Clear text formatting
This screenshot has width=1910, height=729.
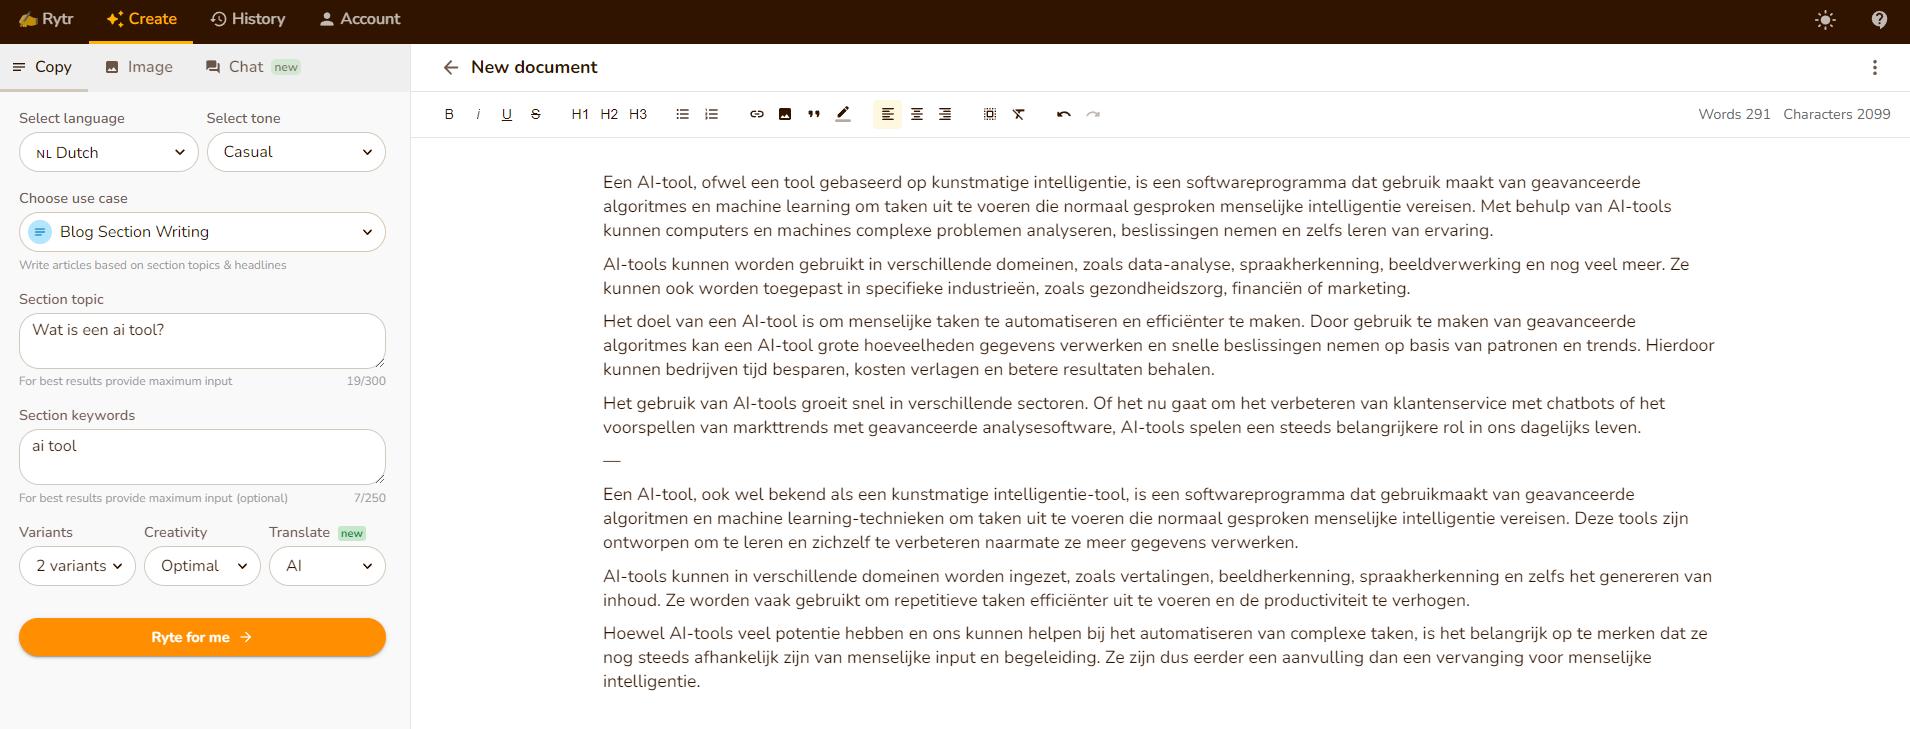click(x=1018, y=114)
